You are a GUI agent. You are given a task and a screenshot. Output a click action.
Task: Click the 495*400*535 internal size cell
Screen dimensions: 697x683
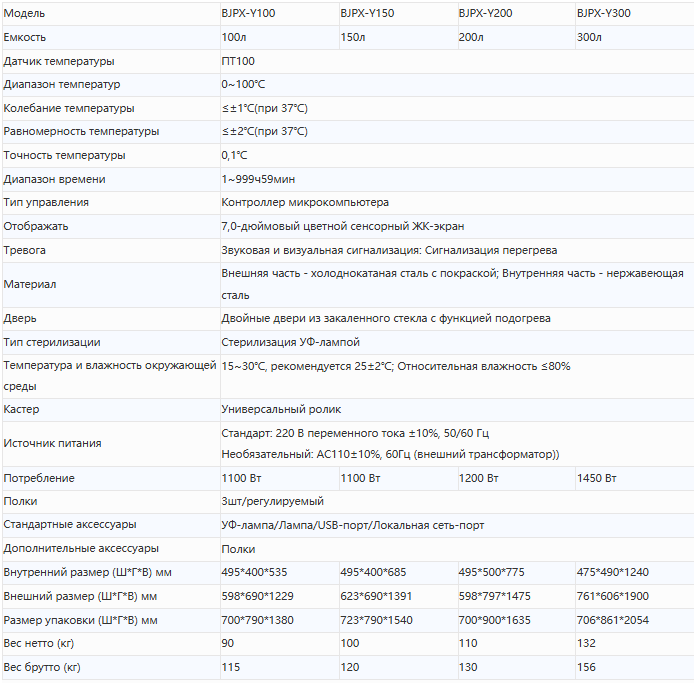tap(254, 572)
